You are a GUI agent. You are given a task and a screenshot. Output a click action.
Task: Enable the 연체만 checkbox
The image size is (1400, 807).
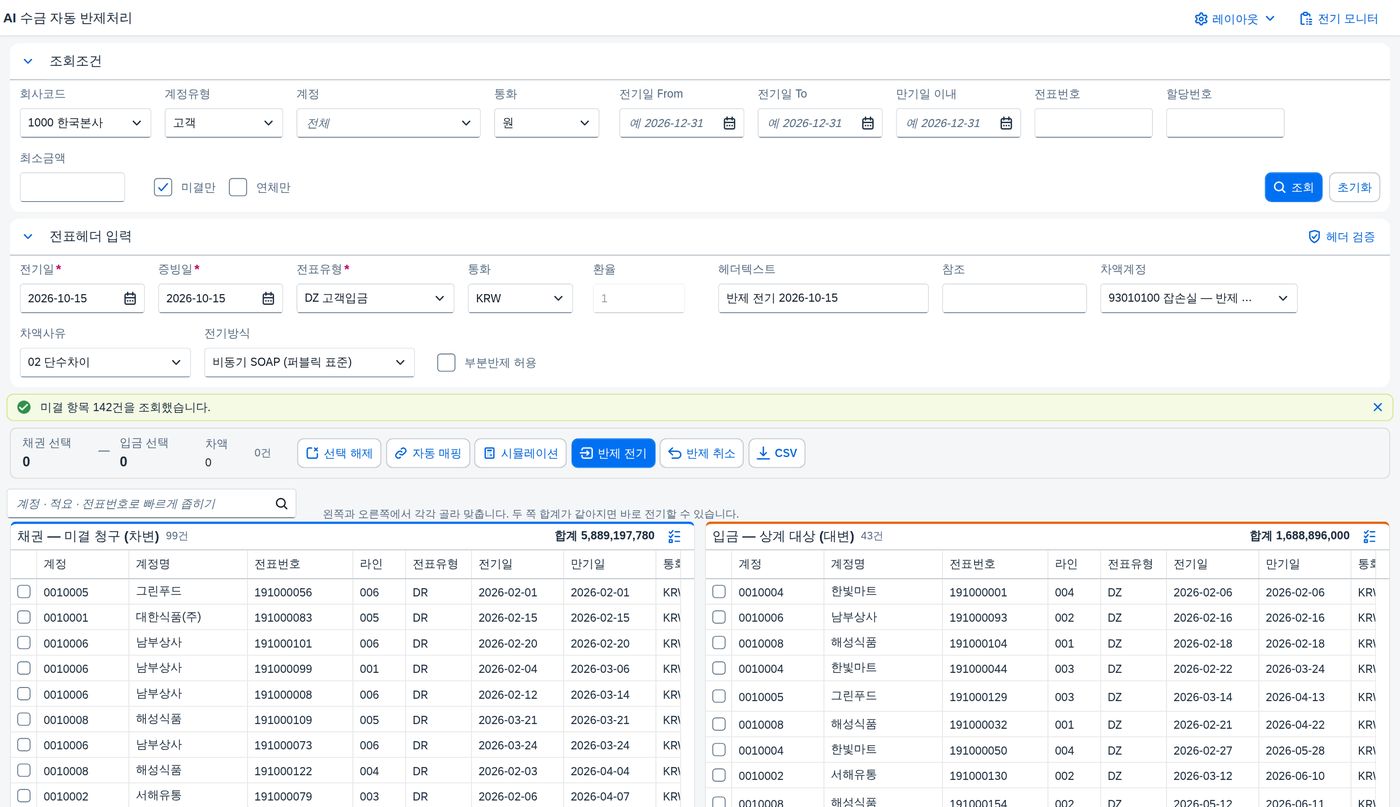click(238, 187)
